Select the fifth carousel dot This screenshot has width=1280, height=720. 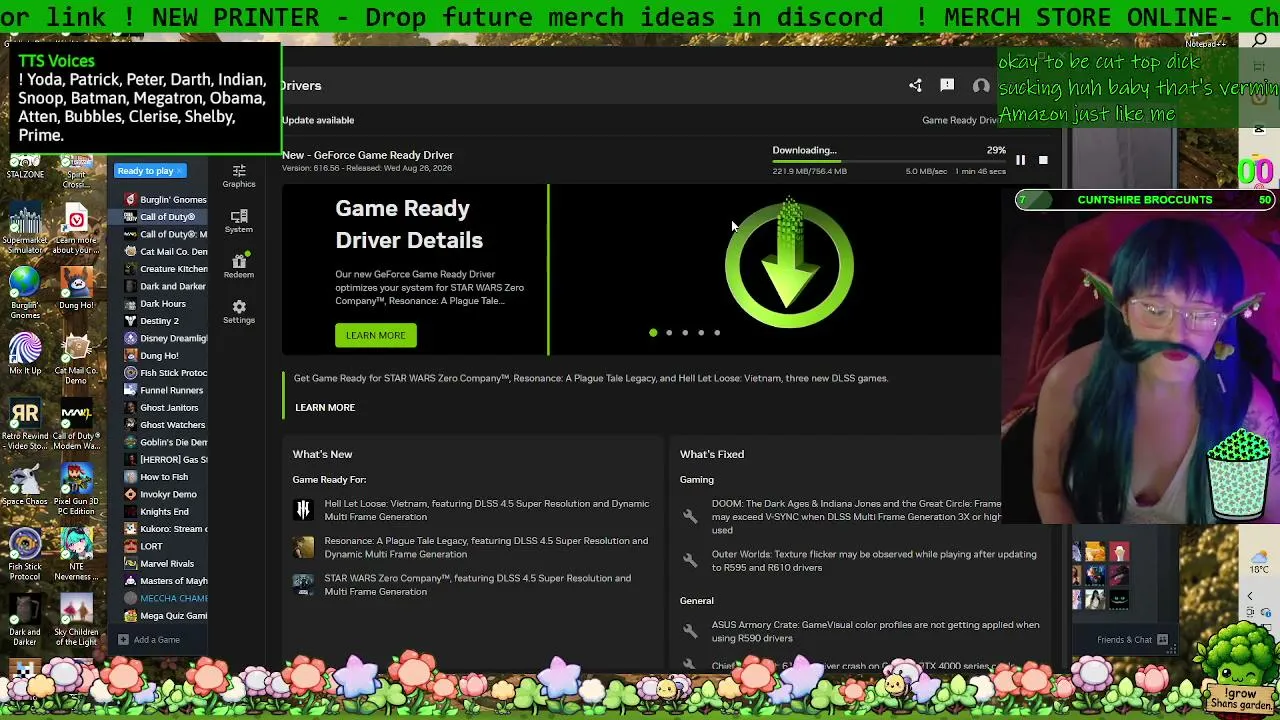[x=717, y=333]
